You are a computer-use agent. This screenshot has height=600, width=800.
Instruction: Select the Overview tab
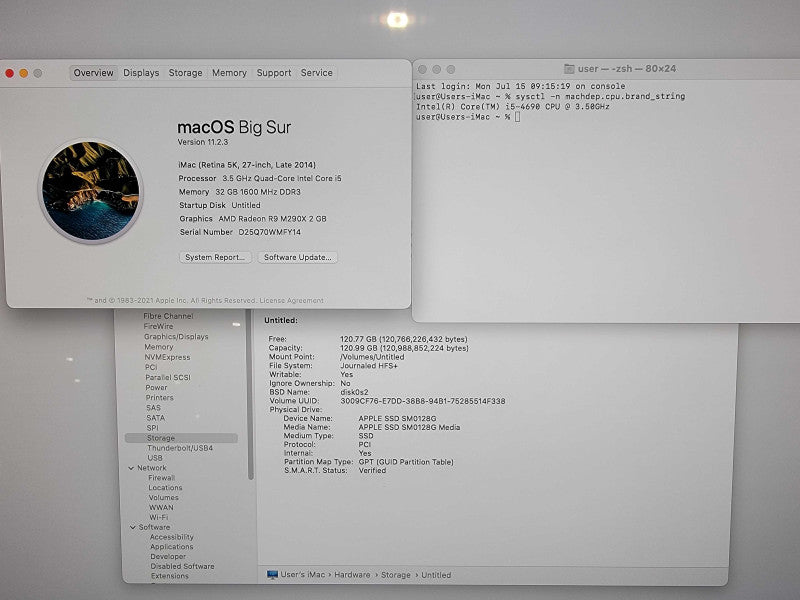pyautogui.click(x=93, y=73)
